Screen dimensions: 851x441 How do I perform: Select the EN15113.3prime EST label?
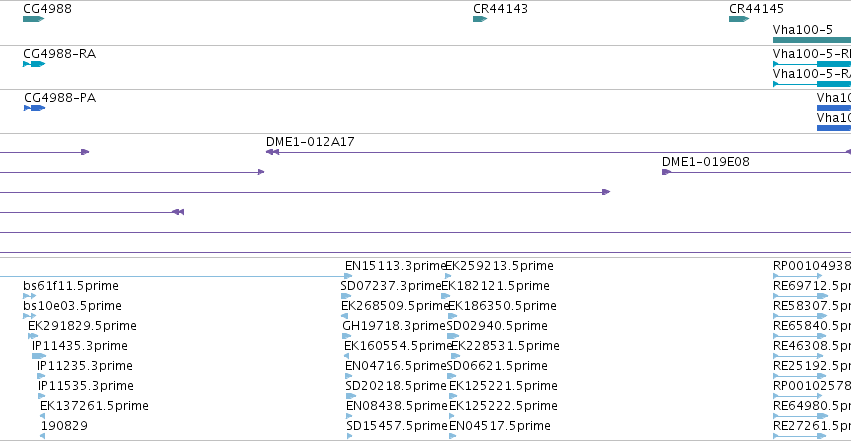(395, 266)
